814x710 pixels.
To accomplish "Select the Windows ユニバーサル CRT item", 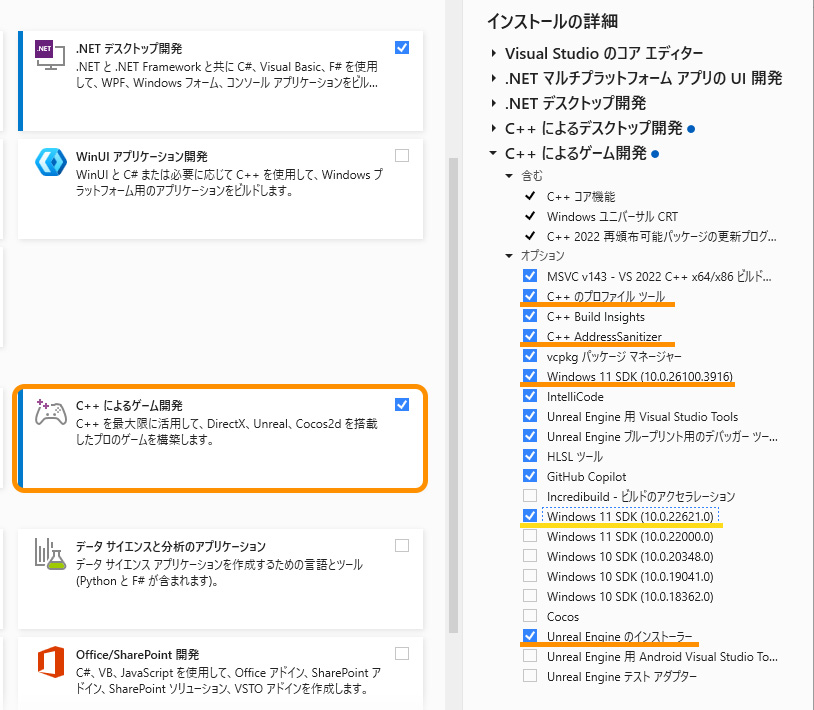I will pyautogui.click(x=612, y=216).
